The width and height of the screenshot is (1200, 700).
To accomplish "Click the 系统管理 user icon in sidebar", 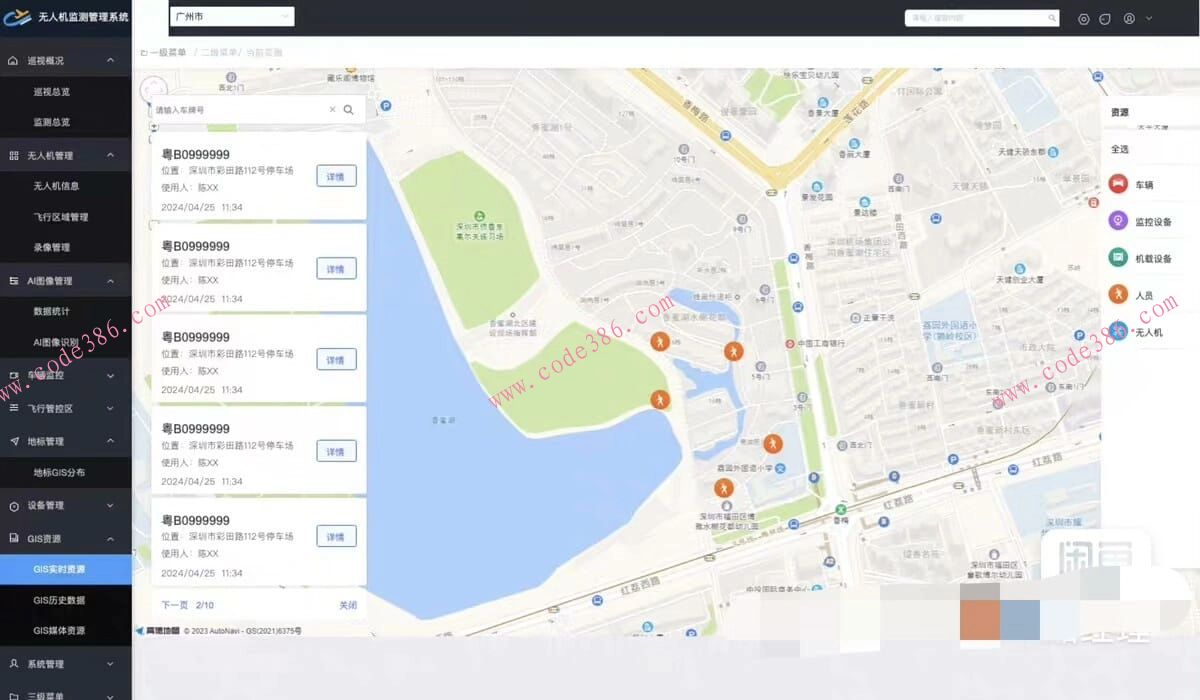I will click(x=14, y=663).
